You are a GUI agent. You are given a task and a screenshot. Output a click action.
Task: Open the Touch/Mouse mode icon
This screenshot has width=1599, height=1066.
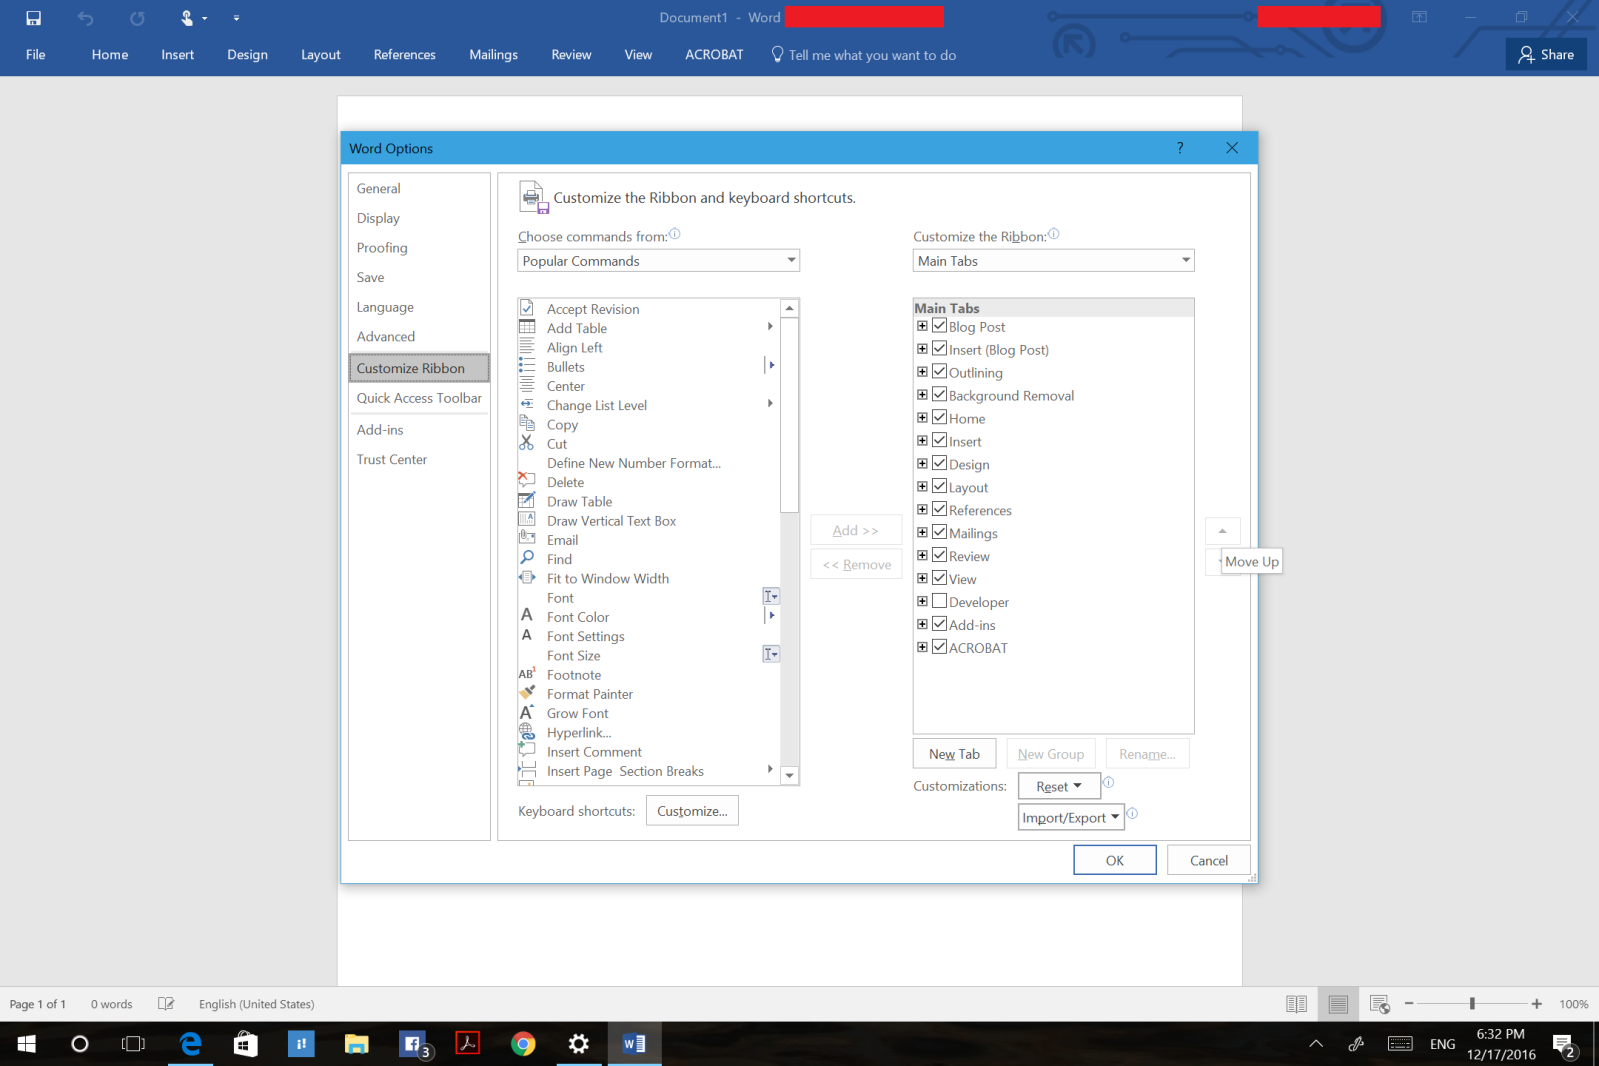pos(187,18)
